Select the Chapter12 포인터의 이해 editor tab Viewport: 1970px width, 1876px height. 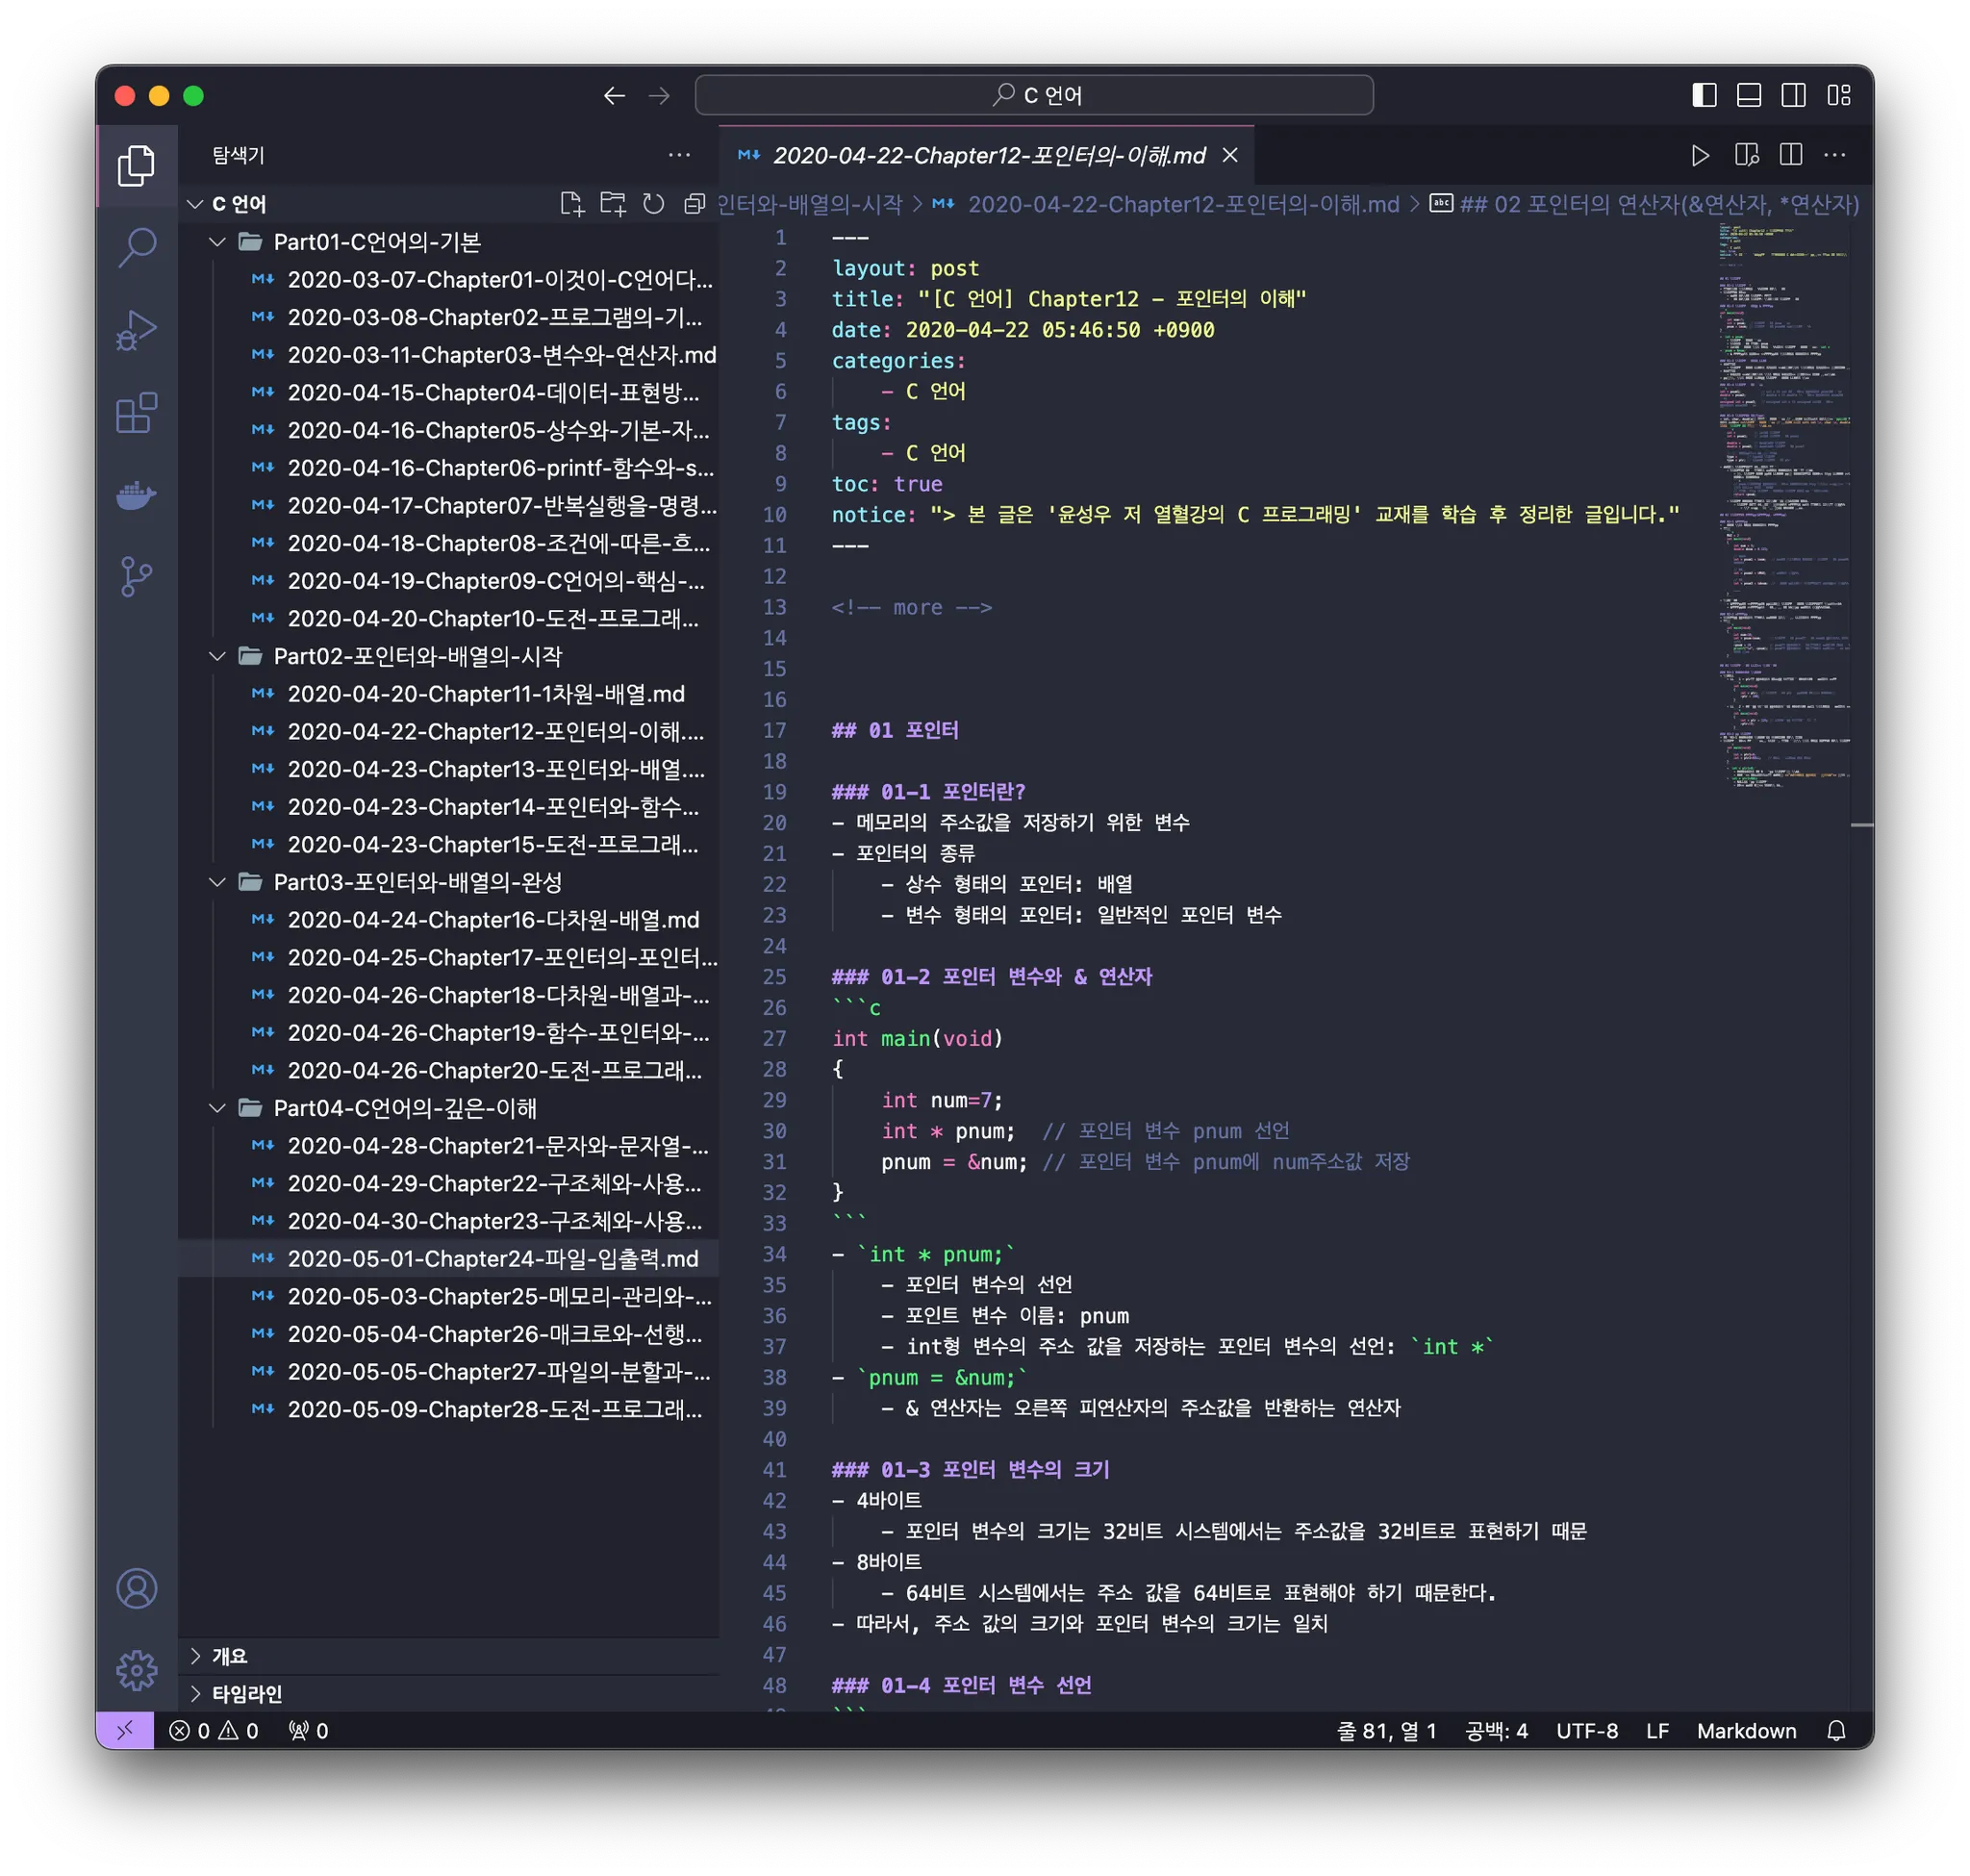[x=988, y=156]
